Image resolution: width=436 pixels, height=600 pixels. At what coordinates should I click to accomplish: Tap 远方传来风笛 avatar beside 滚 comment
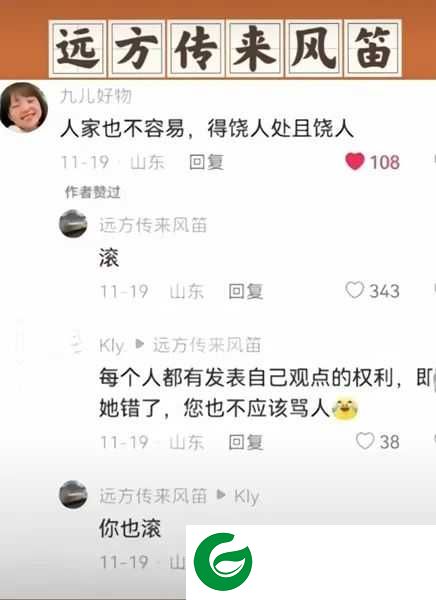click(73, 224)
